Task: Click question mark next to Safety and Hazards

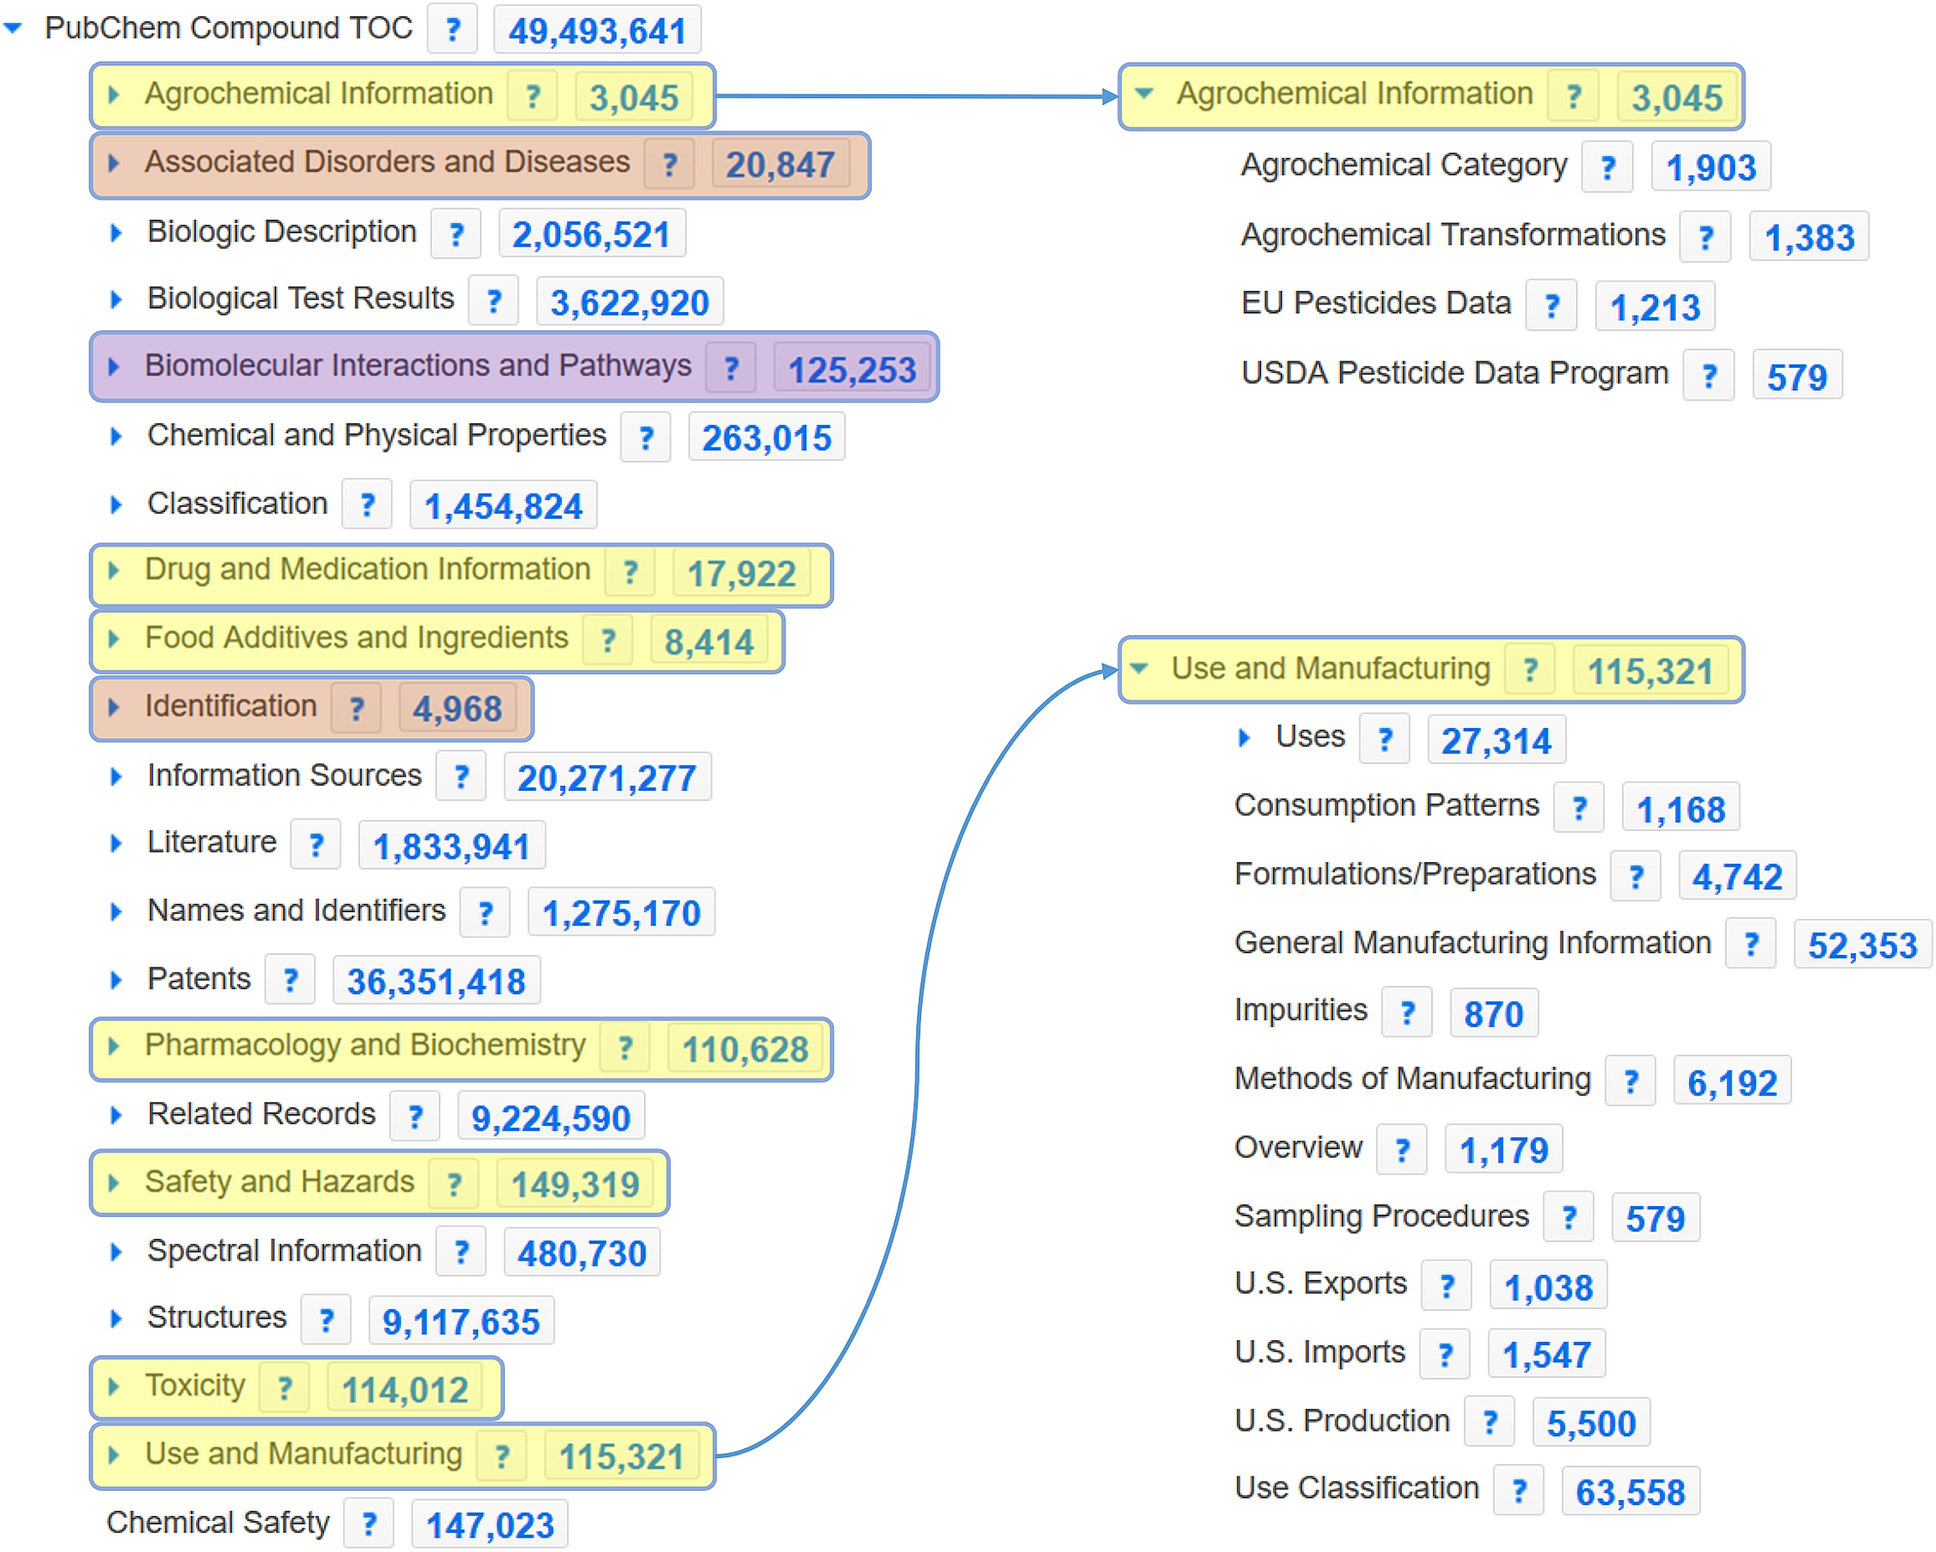Action: (x=454, y=1184)
